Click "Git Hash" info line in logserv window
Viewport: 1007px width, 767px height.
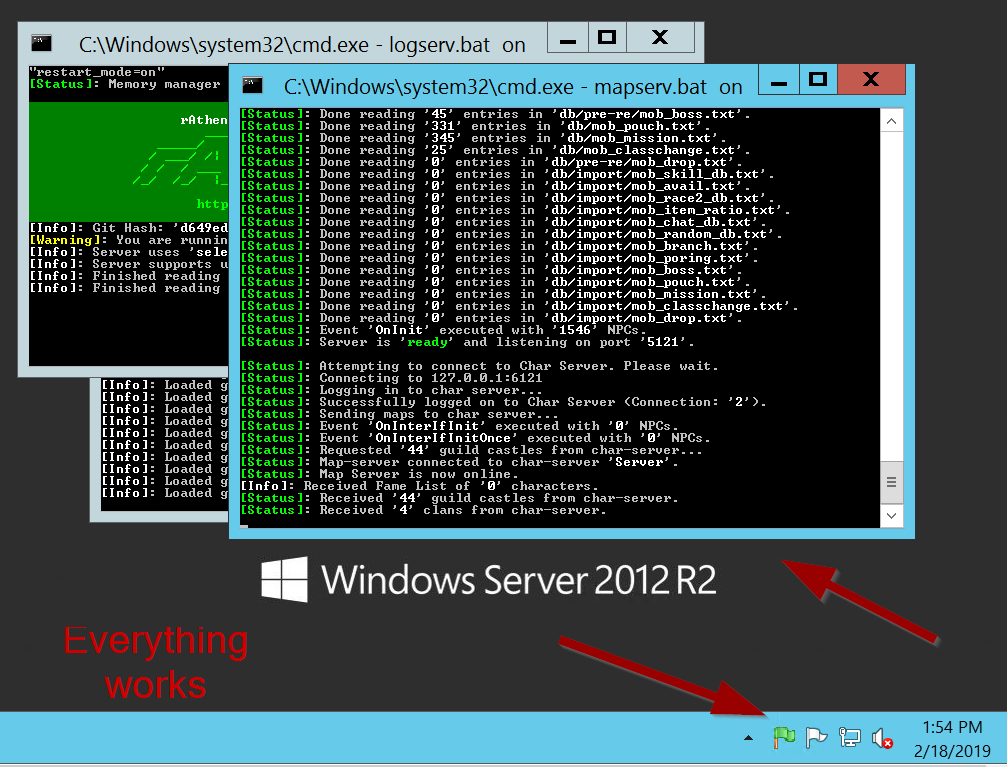click(129, 228)
